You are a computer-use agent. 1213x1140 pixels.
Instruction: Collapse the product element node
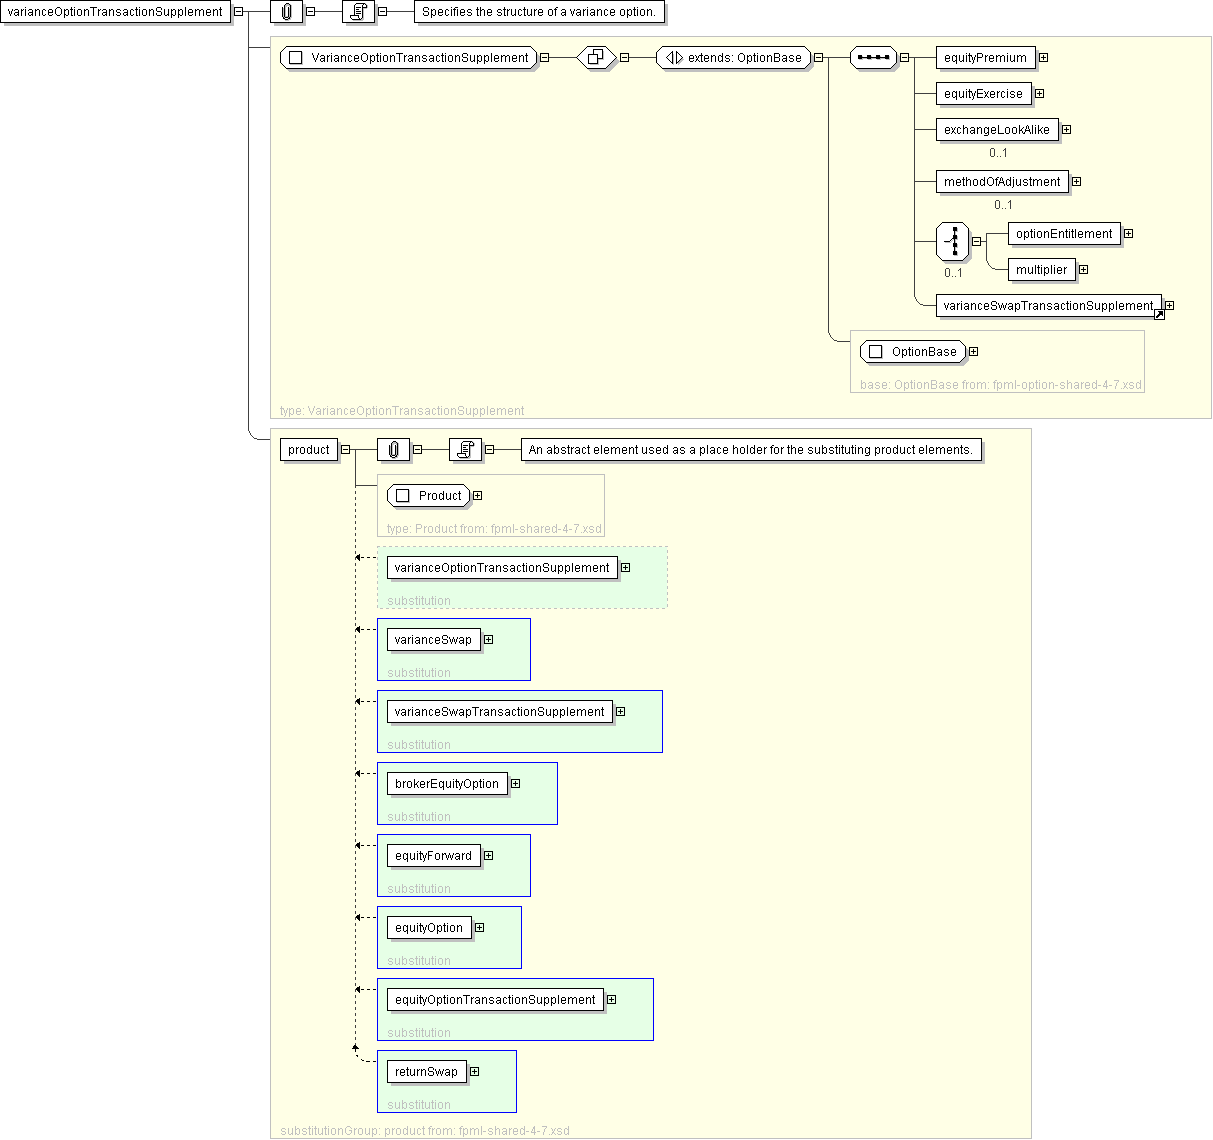click(x=345, y=450)
